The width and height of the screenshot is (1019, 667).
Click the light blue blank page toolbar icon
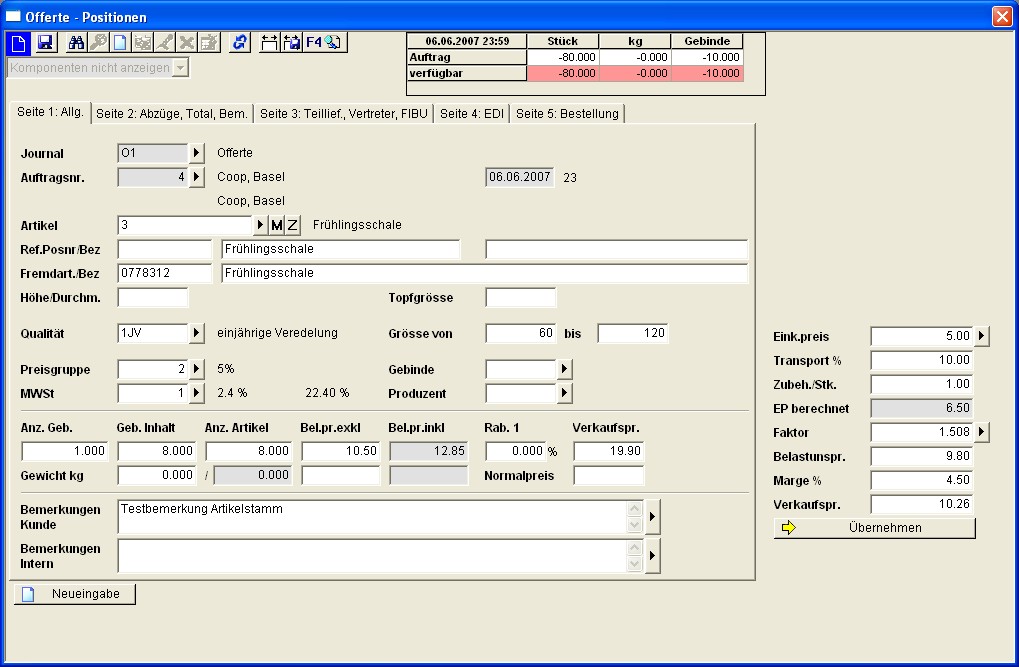pos(120,43)
